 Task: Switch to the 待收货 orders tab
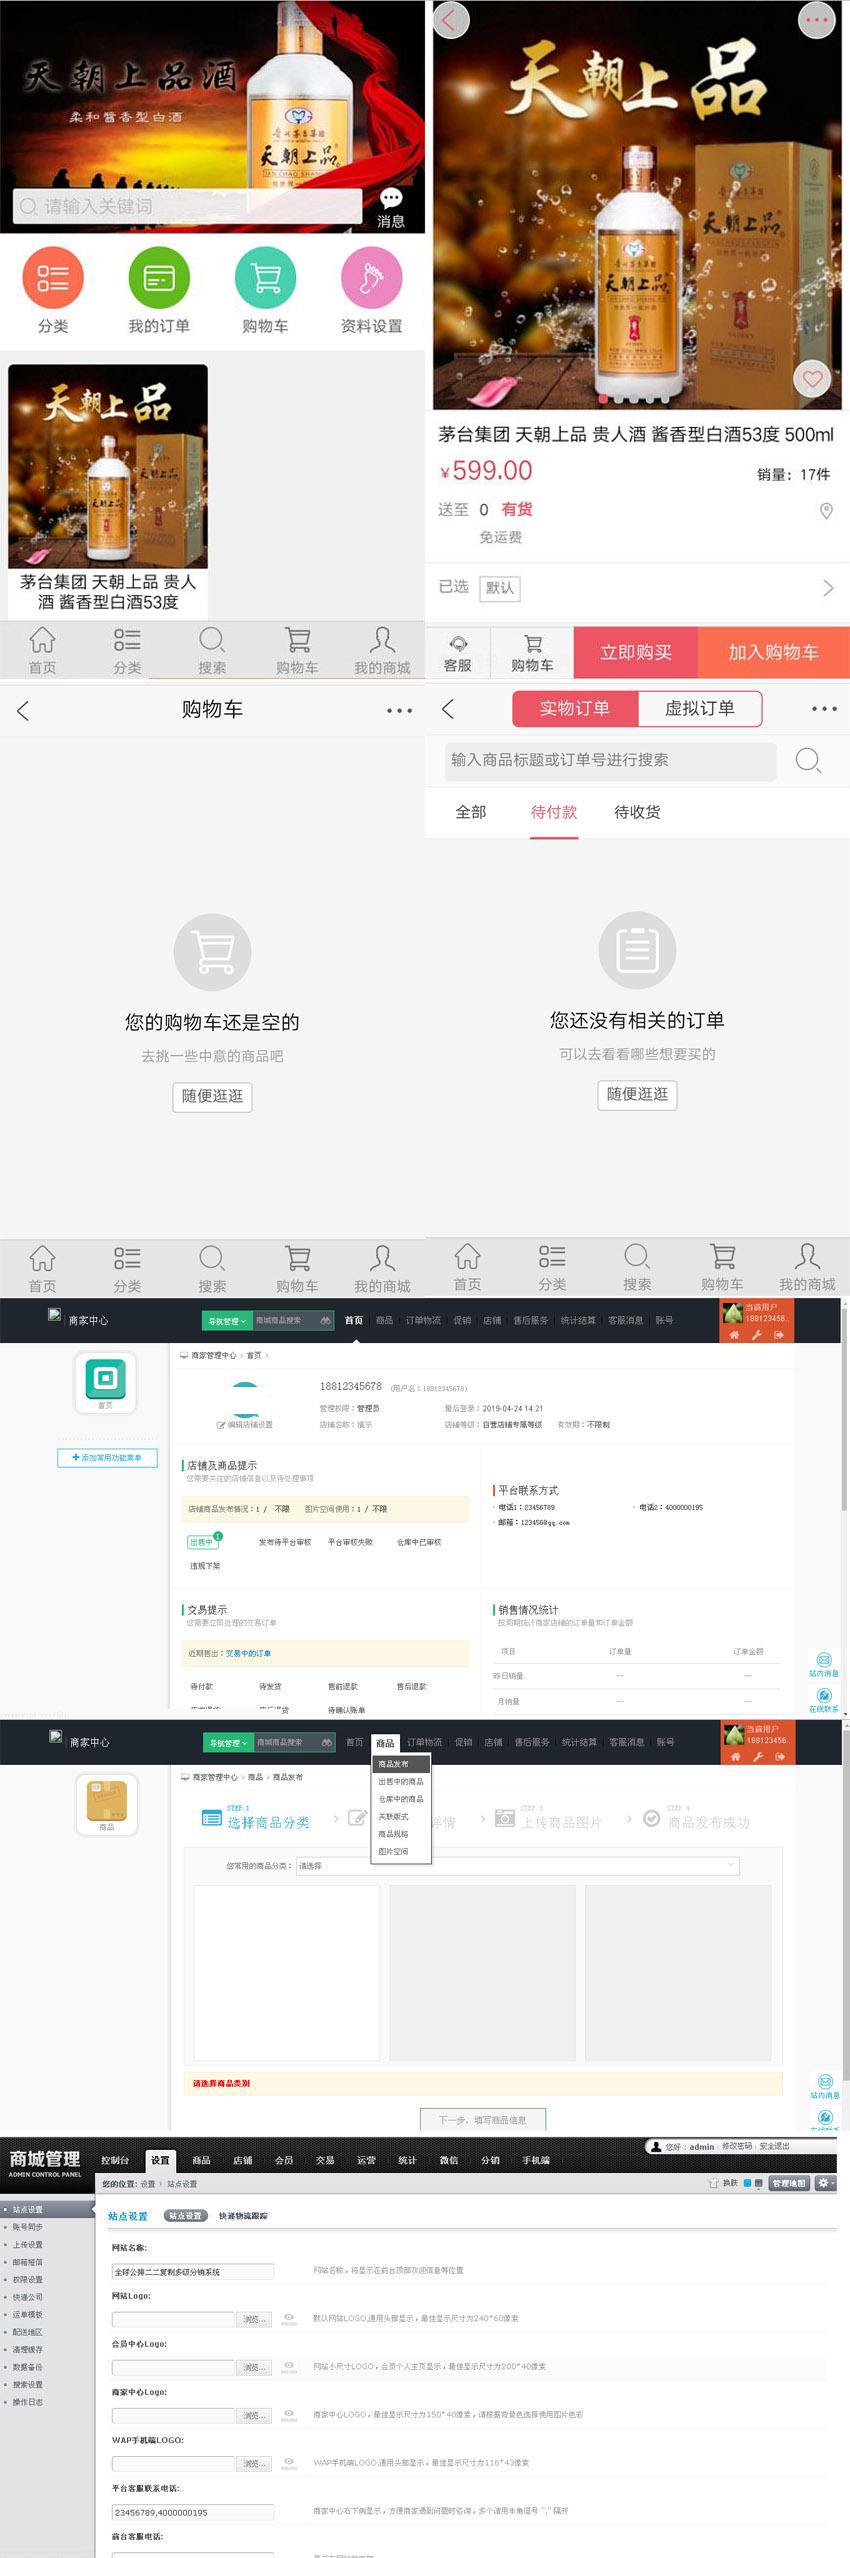pyautogui.click(x=637, y=812)
